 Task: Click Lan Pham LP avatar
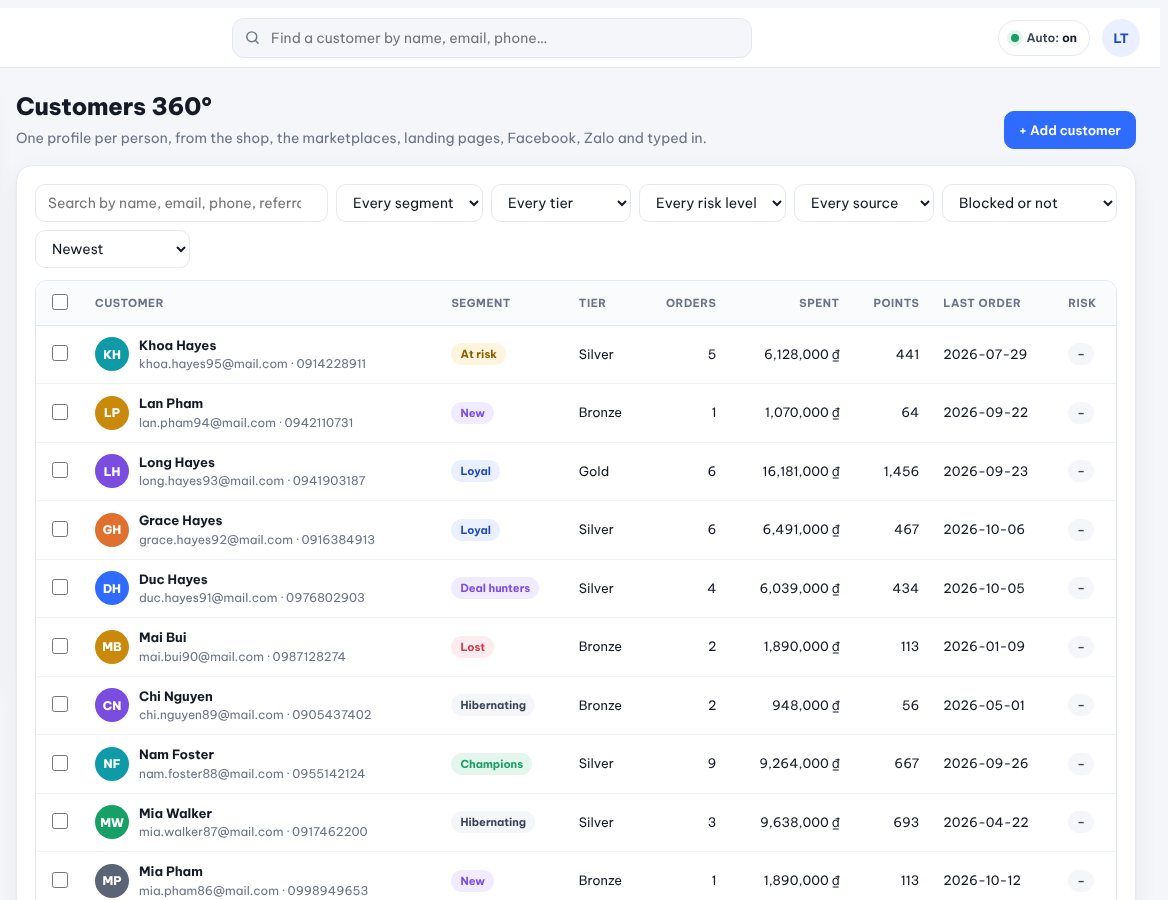[112, 413]
